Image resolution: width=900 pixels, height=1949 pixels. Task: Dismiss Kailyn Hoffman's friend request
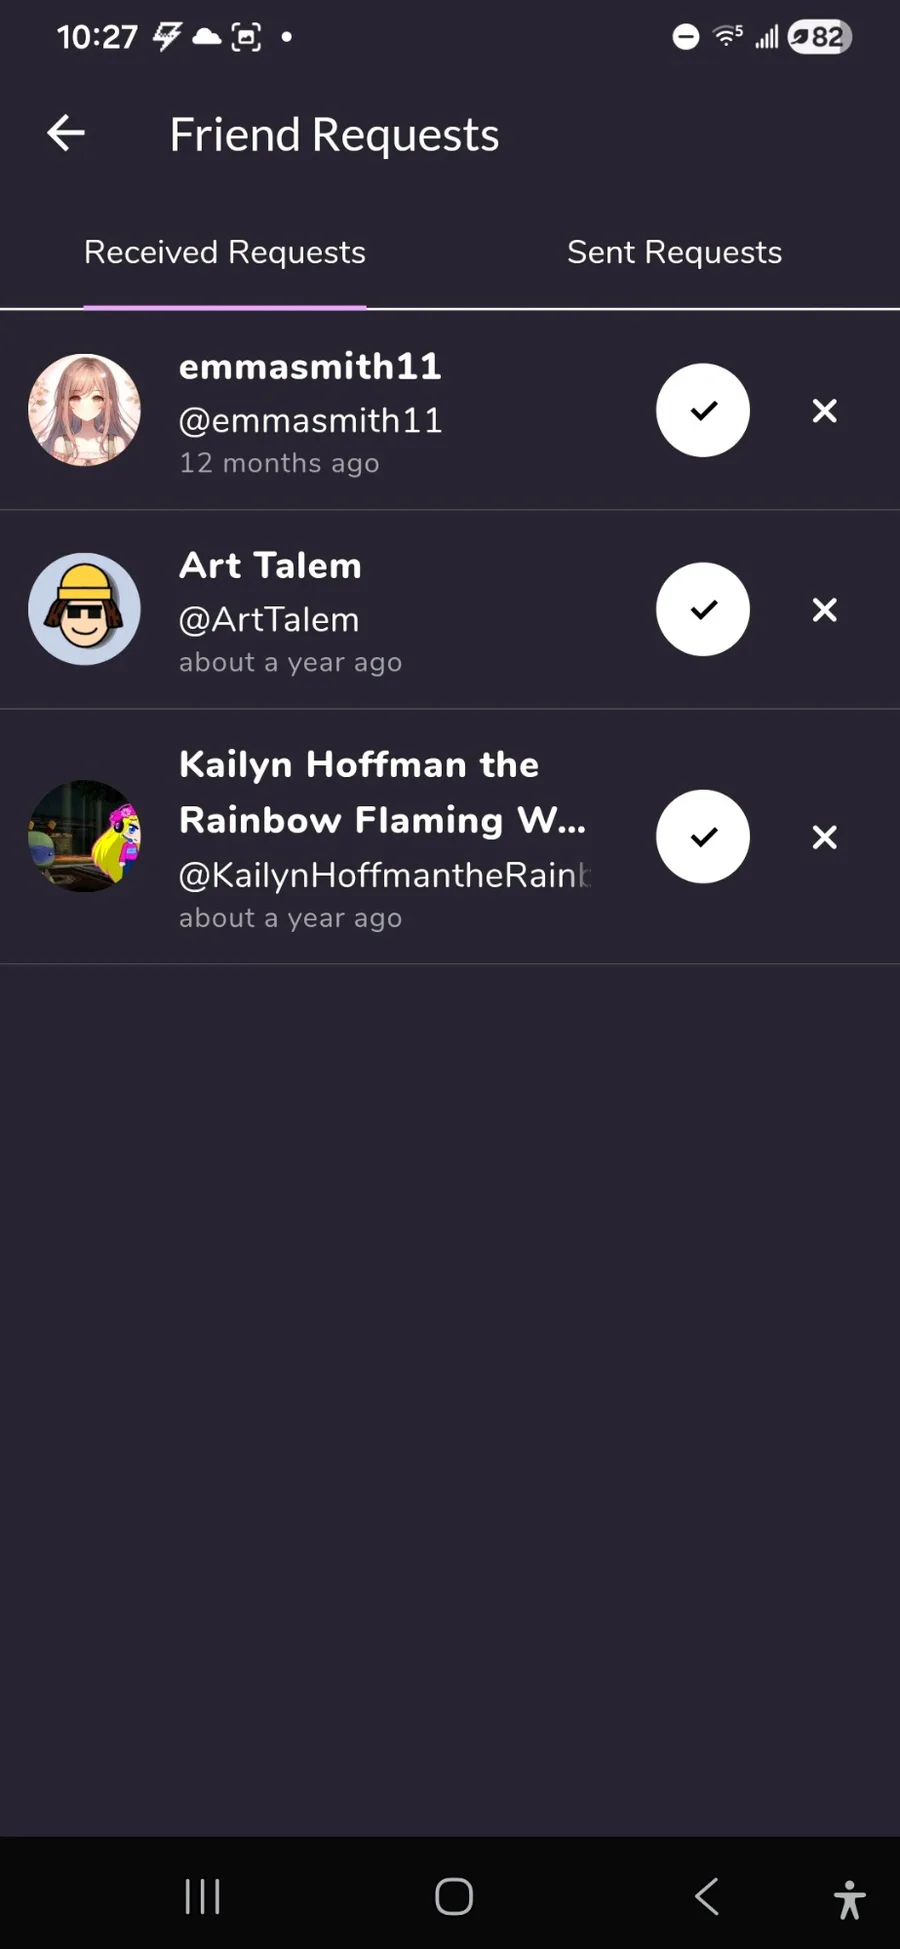click(824, 837)
